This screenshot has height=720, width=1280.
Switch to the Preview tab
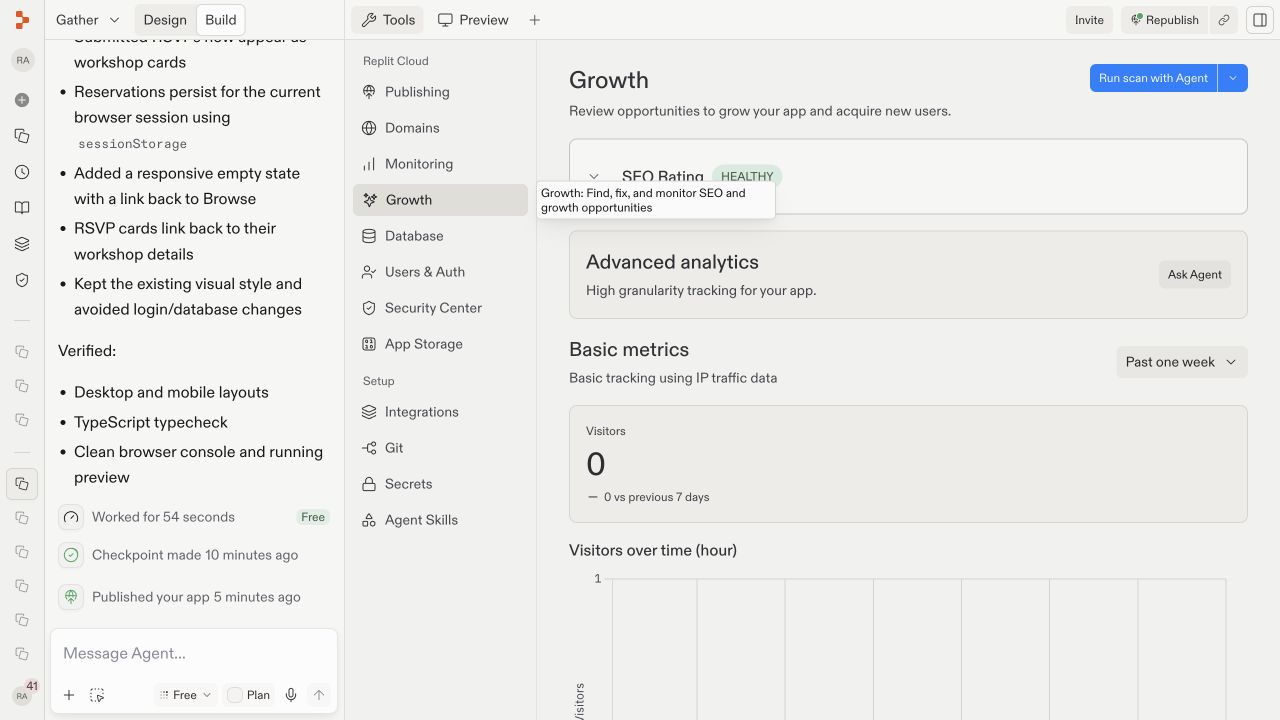[x=473, y=20]
